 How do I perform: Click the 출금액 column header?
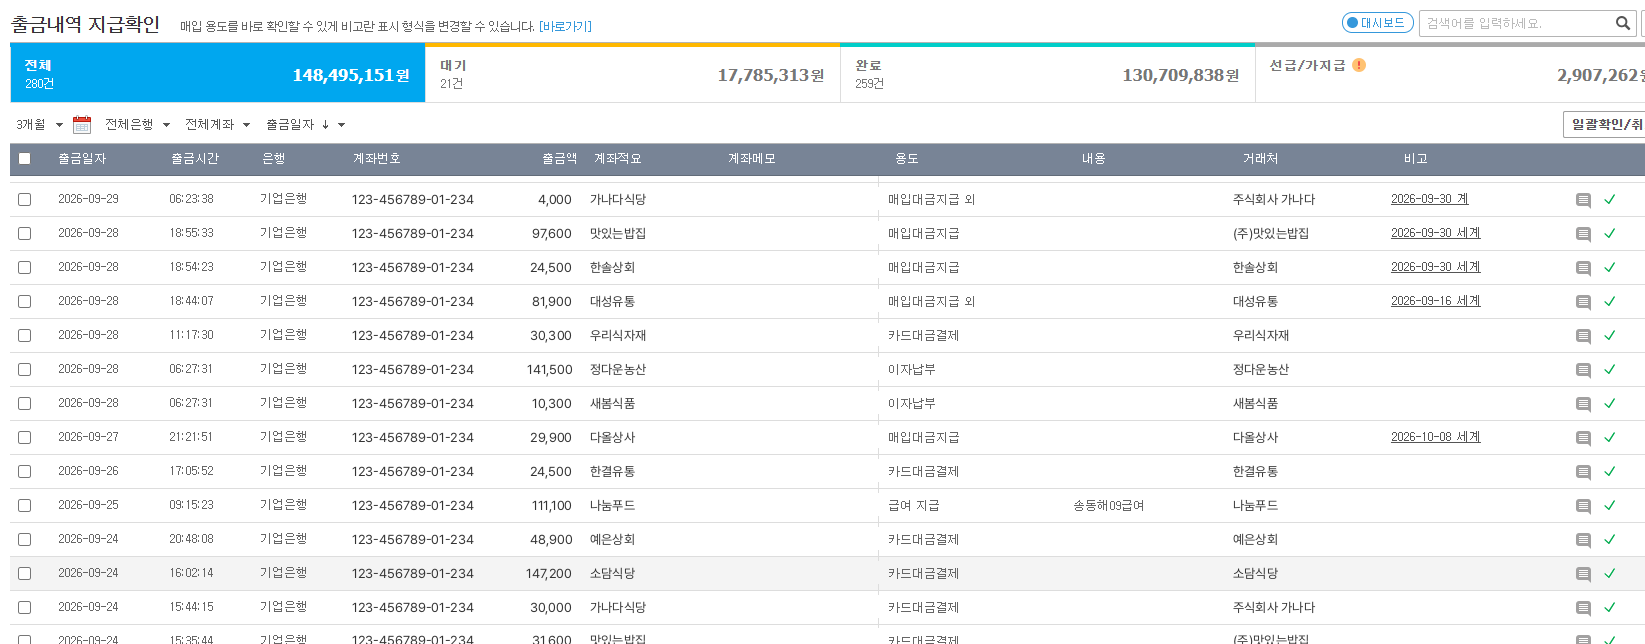coord(559,159)
